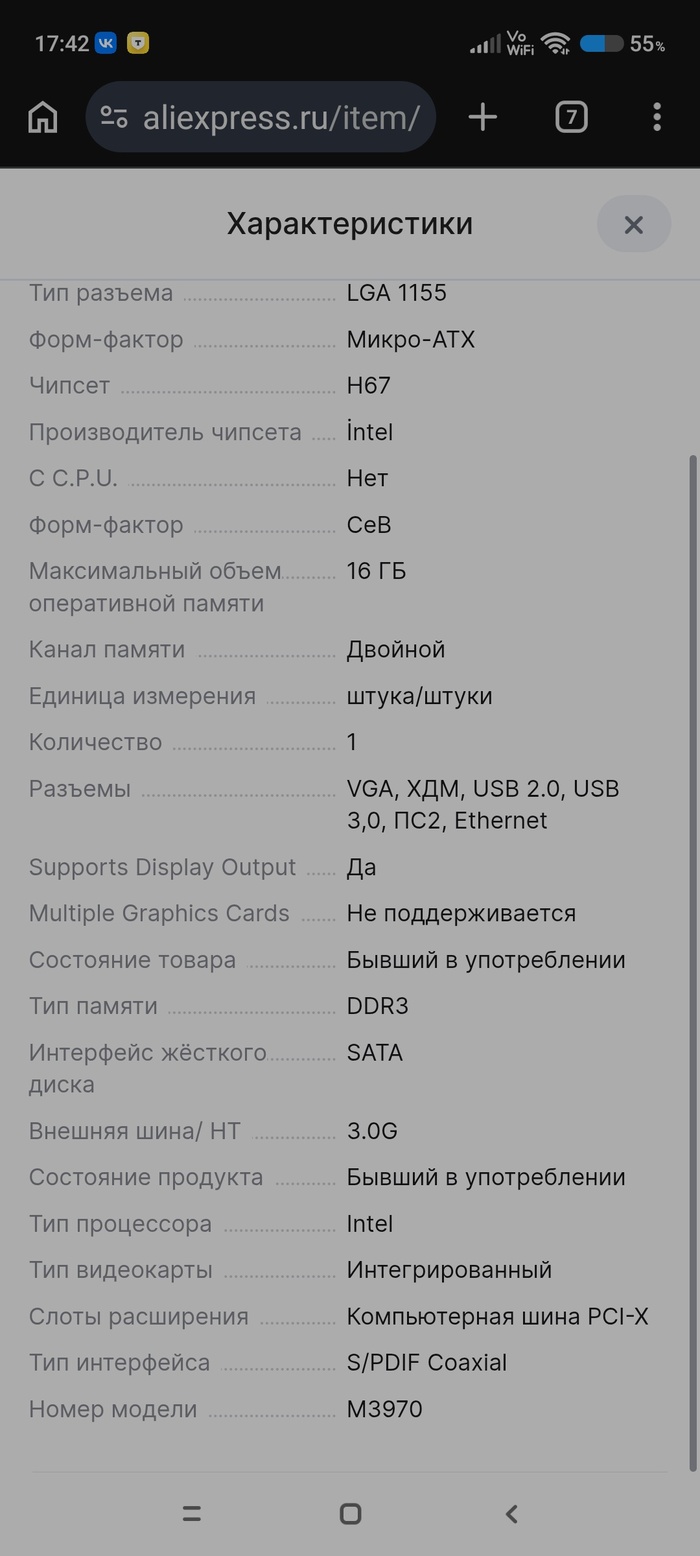
Task: Tap the Wi-Fi status icon
Action: click(x=555, y=44)
